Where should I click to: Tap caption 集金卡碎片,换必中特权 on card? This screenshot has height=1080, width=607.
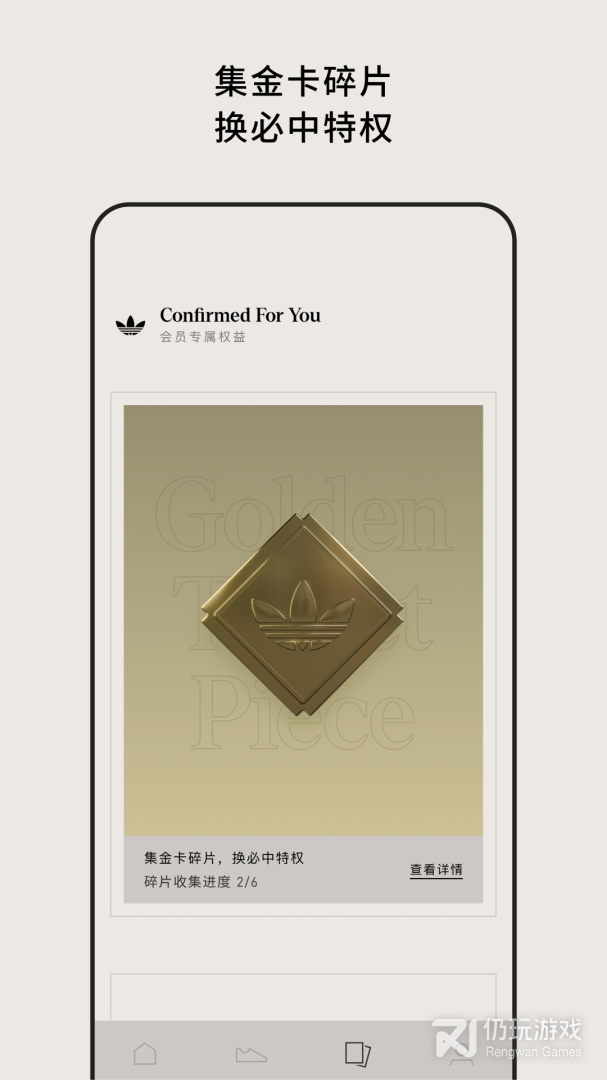224,858
